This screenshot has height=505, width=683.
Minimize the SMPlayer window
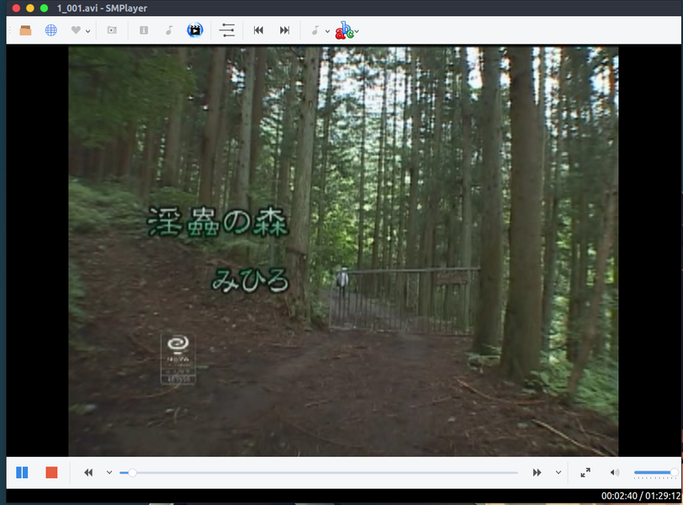click(30, 8)
